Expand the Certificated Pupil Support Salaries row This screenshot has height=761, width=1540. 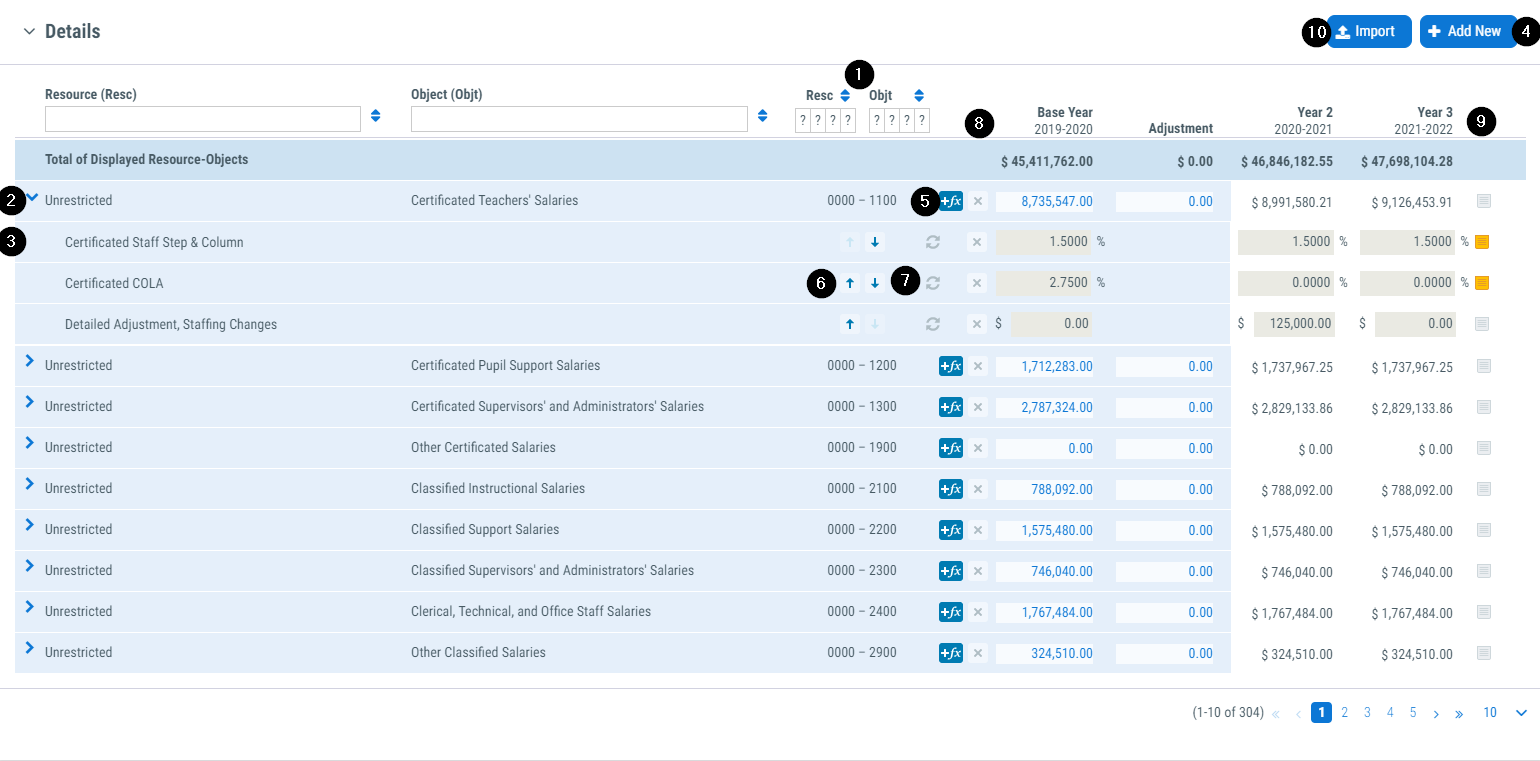[x=30, y=361]
